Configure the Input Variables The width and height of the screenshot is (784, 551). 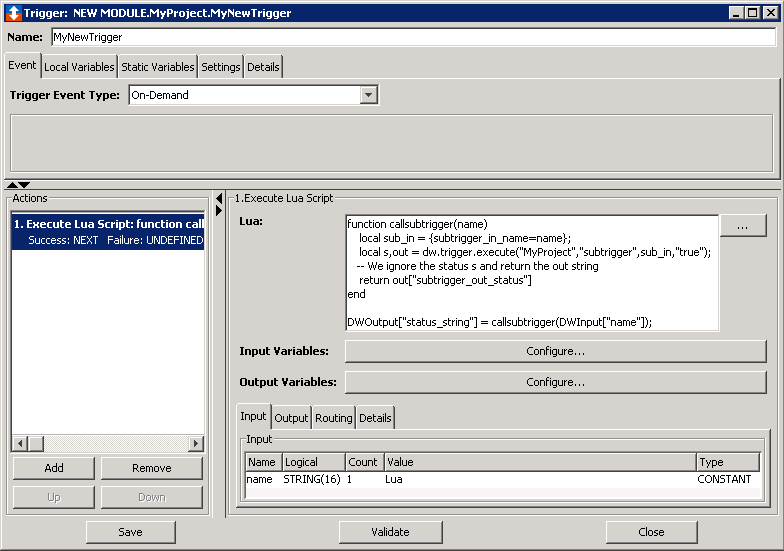tap(555, 352)
